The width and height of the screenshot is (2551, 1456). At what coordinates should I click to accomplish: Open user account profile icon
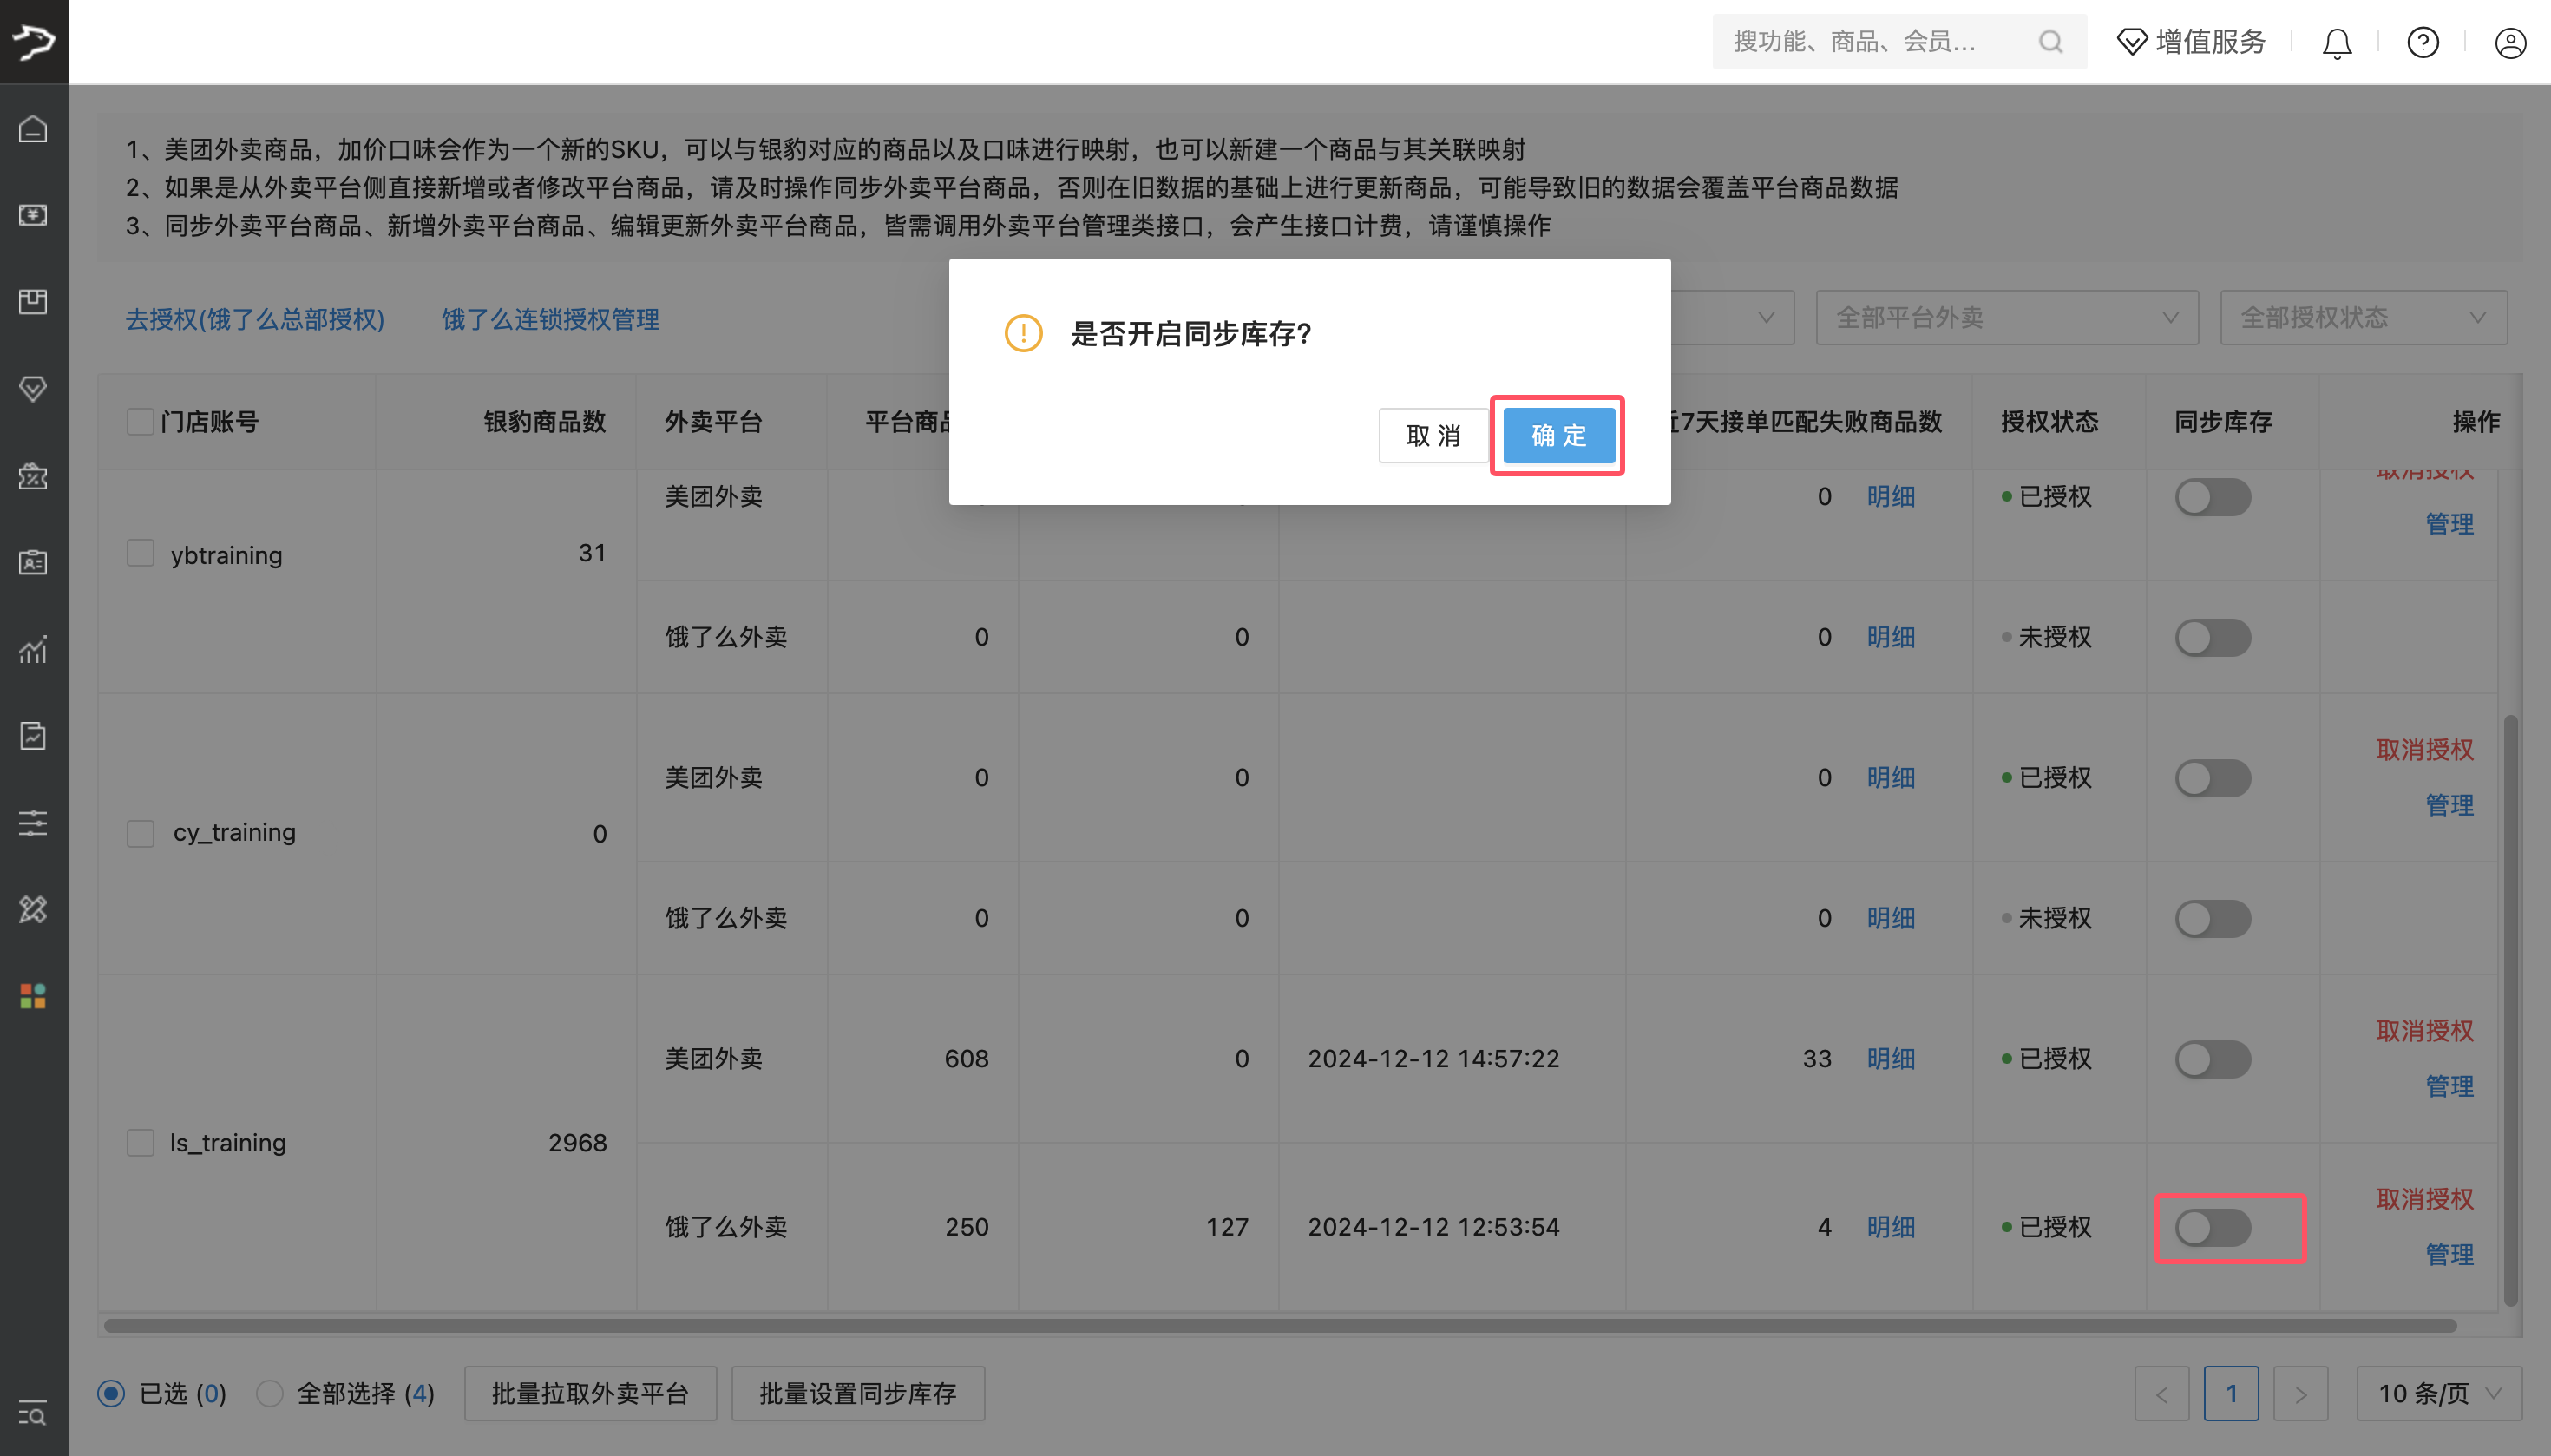pos(2510,42)
